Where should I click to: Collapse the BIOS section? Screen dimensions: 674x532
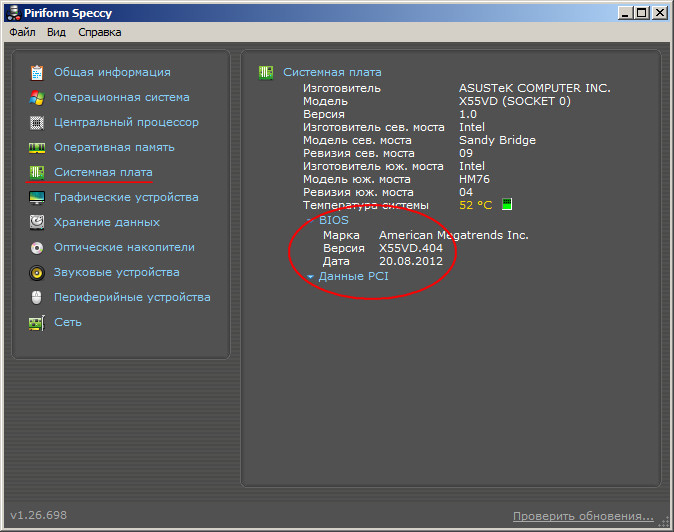310,220
